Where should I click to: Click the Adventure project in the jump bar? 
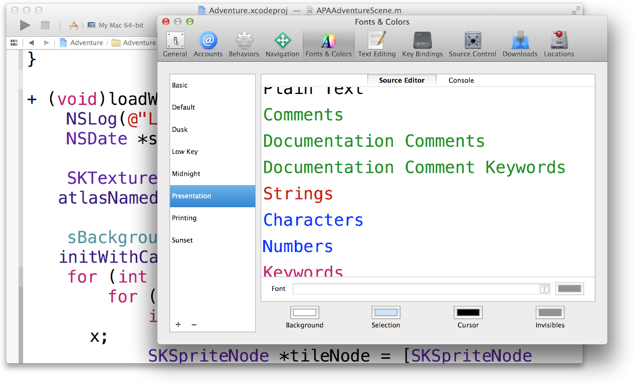pos(82,42)
